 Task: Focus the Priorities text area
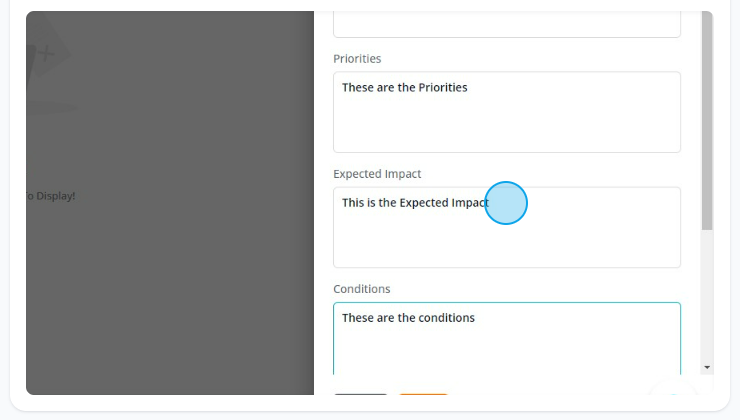click(x=507, y=112)
